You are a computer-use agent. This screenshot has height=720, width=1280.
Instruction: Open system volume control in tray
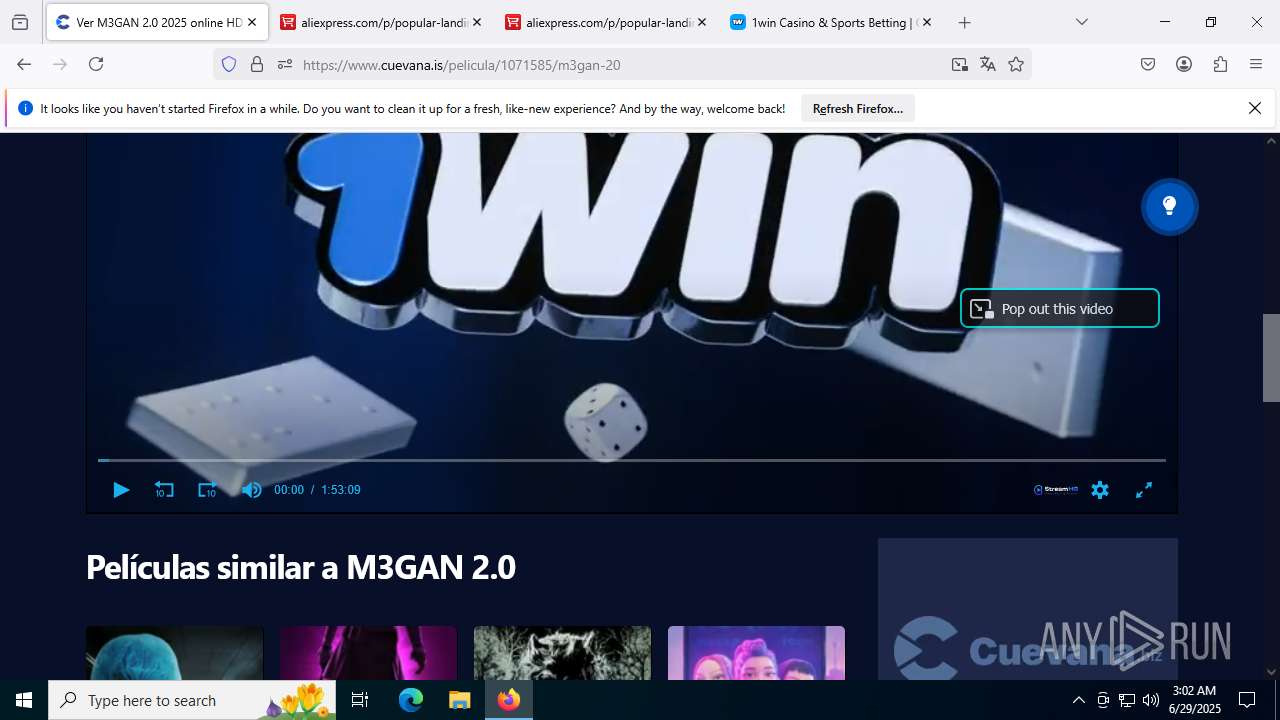(x=1151, y=700)
